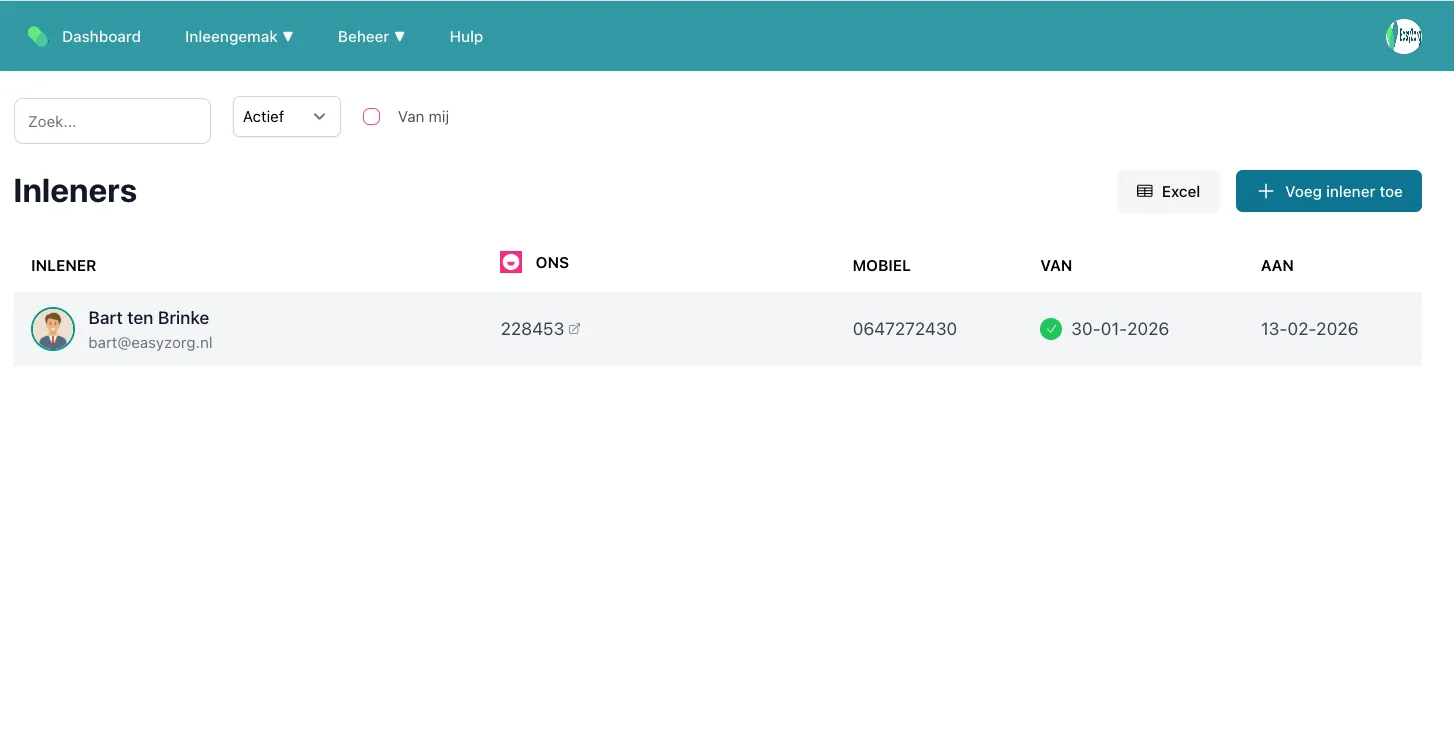Click the green app logo icon
Viewport: 1454px width, 735px height.
tap(38, 37)
